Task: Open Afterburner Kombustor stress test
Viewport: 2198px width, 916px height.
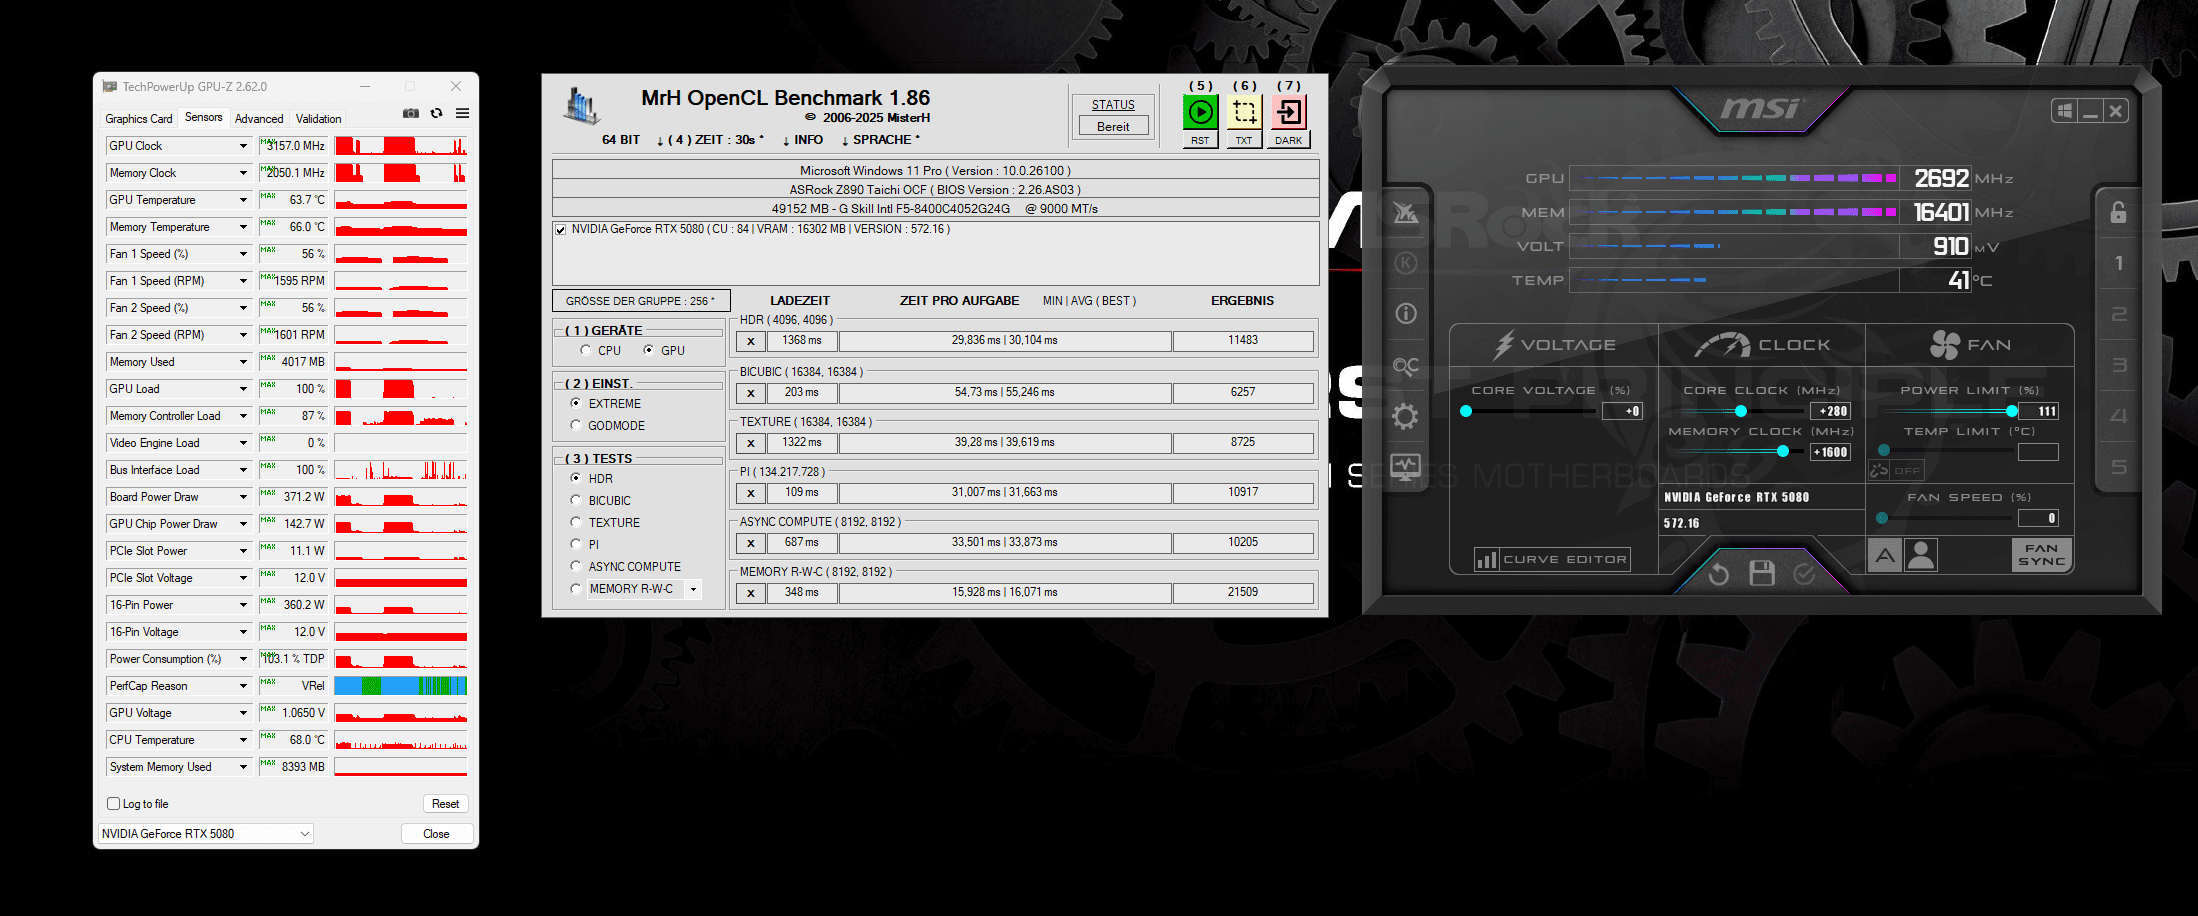Action: click(x=1406, y=264)
